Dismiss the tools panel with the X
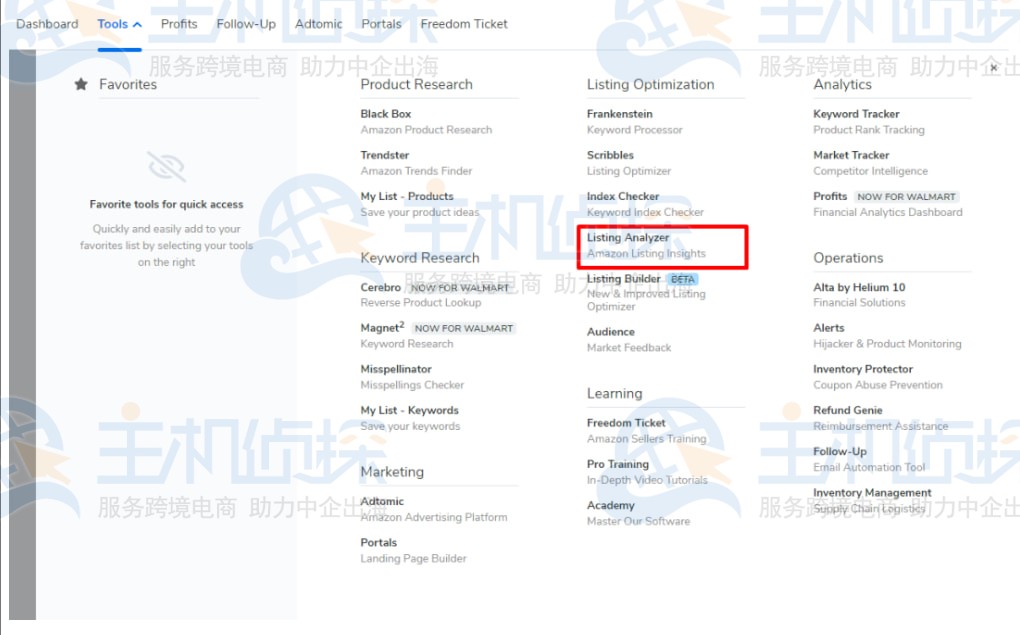The image size is (1020, 635). (x=993, y=66)
